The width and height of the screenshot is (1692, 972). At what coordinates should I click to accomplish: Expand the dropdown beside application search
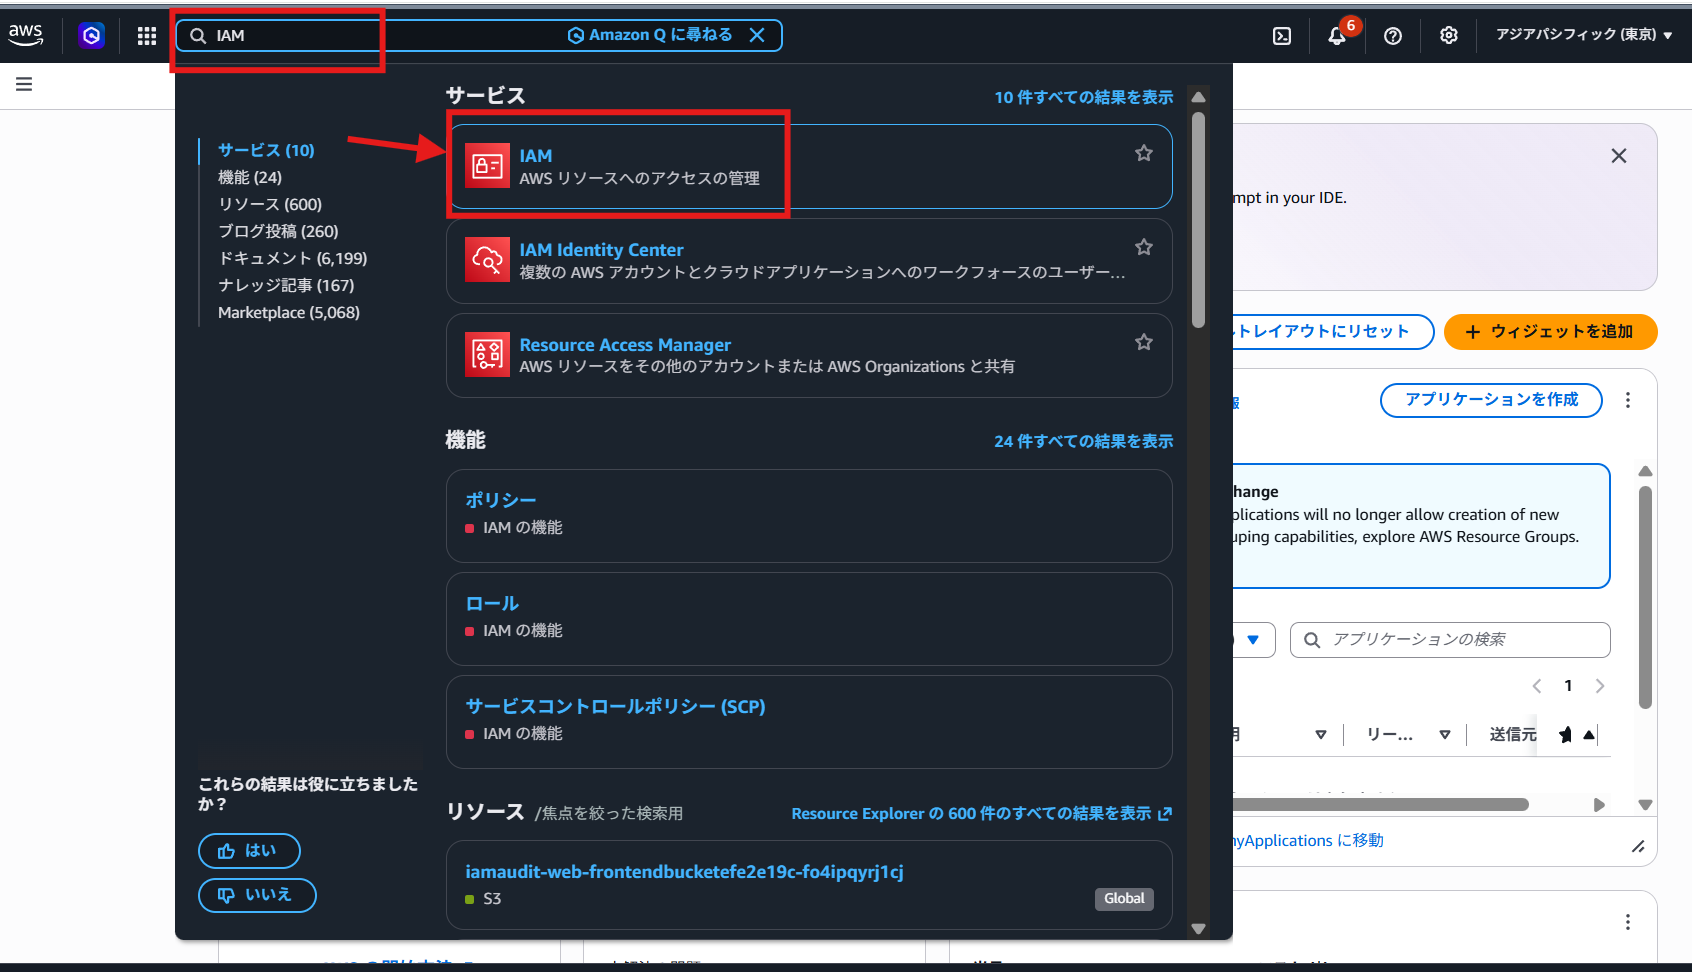(x=1253, y=640)
